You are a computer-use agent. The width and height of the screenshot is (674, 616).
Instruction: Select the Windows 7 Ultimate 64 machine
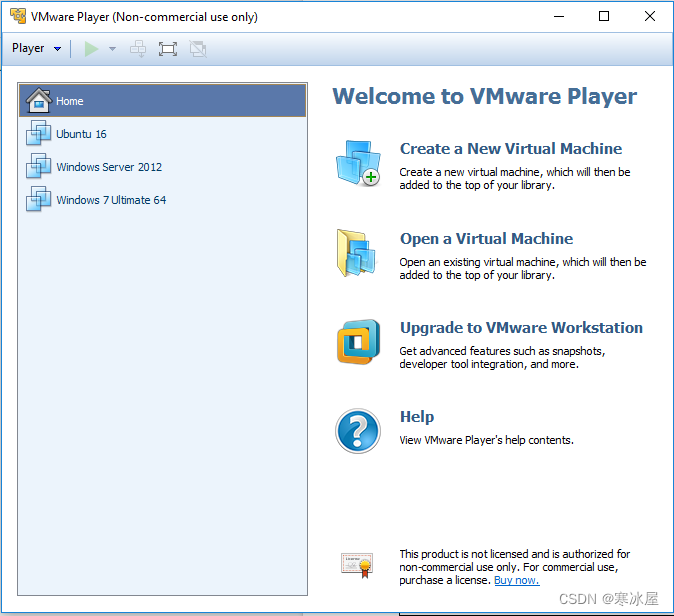(x=162, y=200)
